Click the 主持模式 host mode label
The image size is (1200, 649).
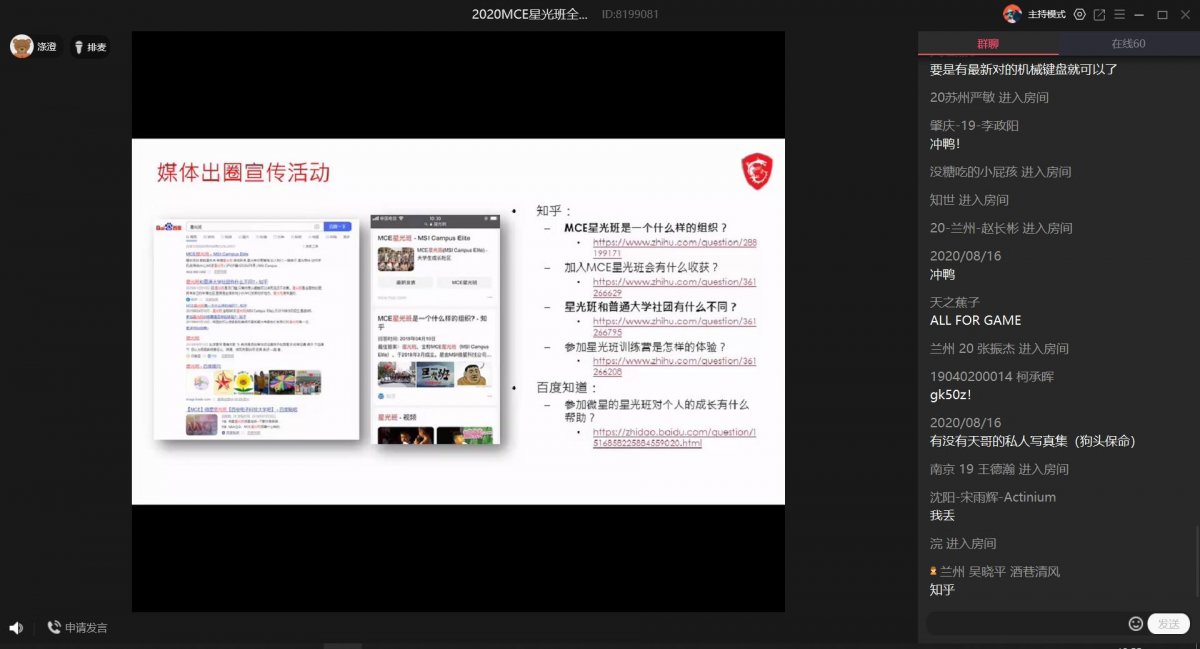point(1046,14)
